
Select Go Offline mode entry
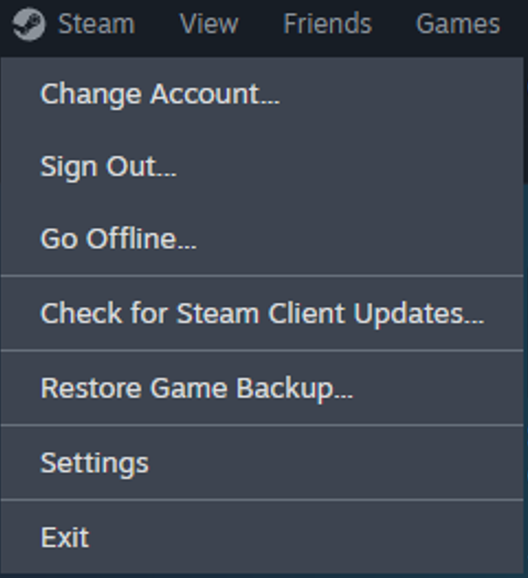pos(262,239)
